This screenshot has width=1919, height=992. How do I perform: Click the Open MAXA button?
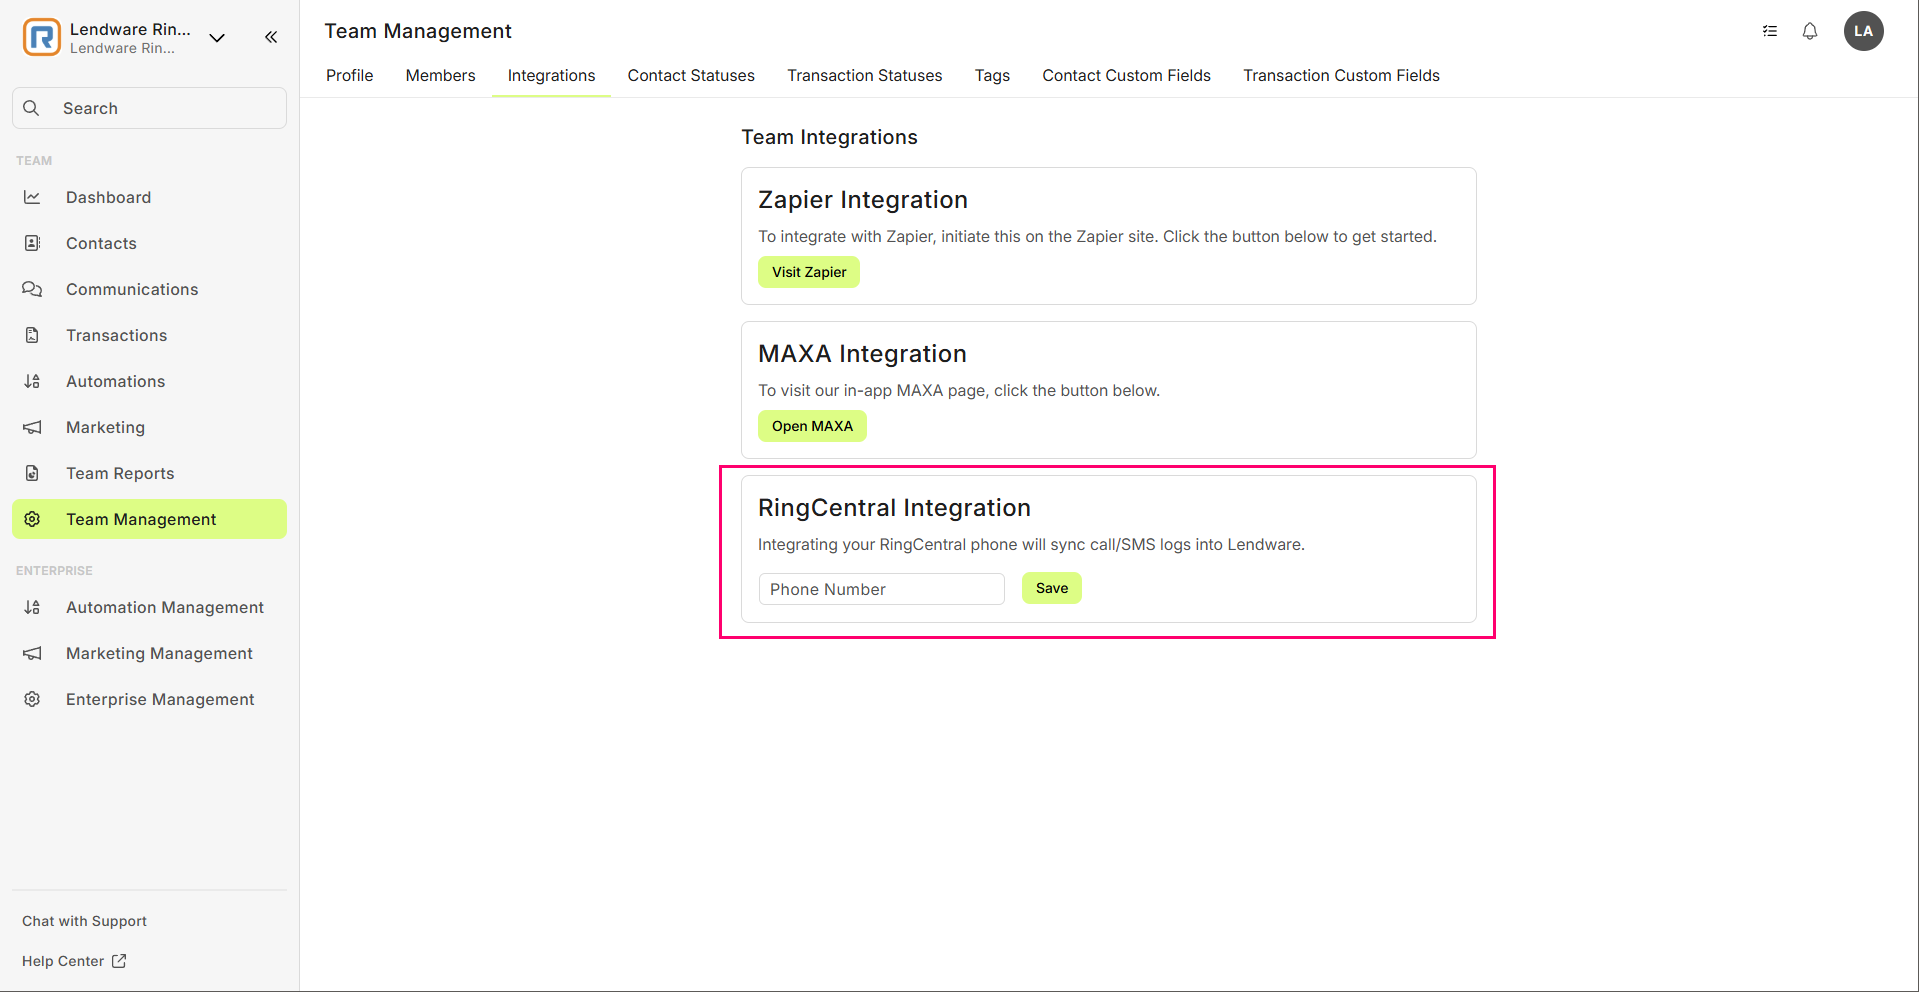pos(812,426)
